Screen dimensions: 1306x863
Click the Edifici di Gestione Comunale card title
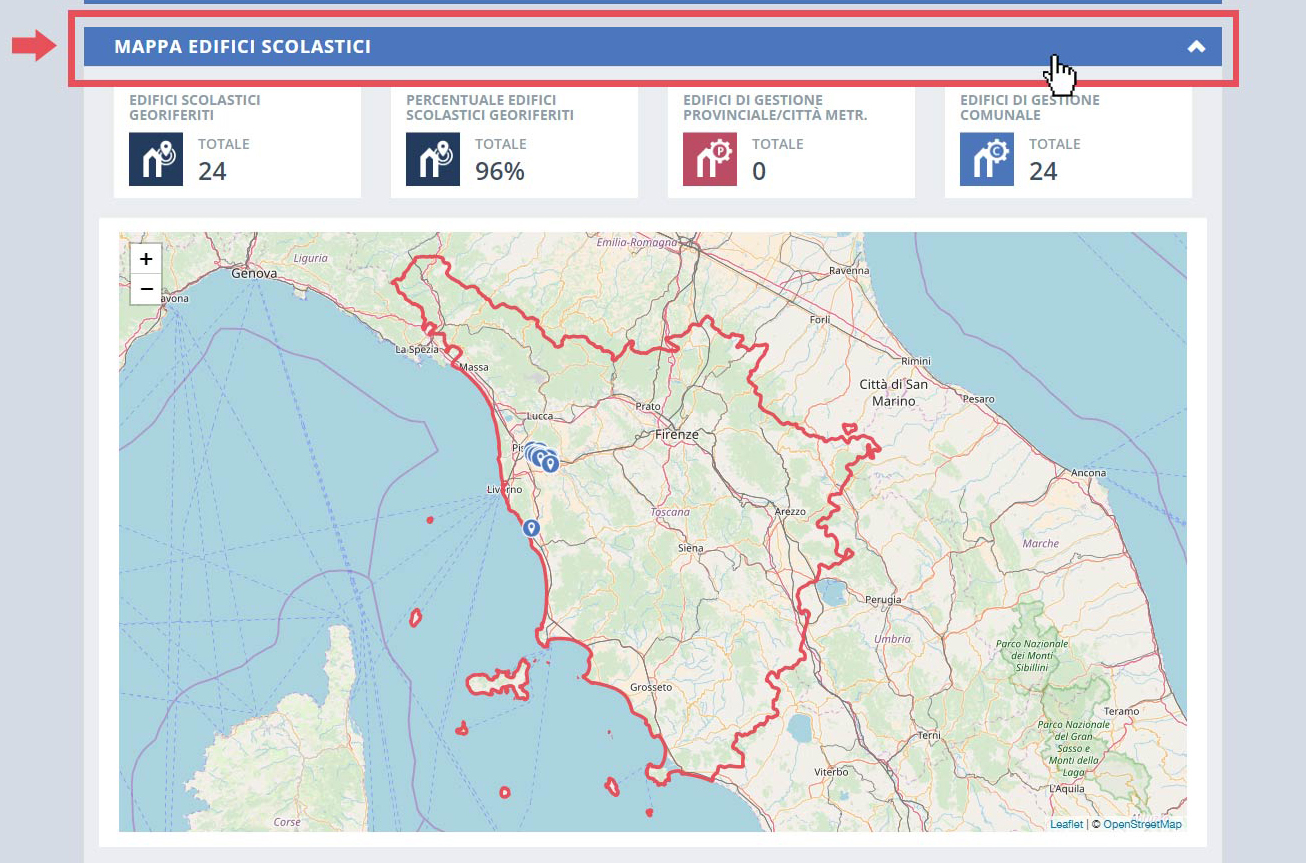1029,107
